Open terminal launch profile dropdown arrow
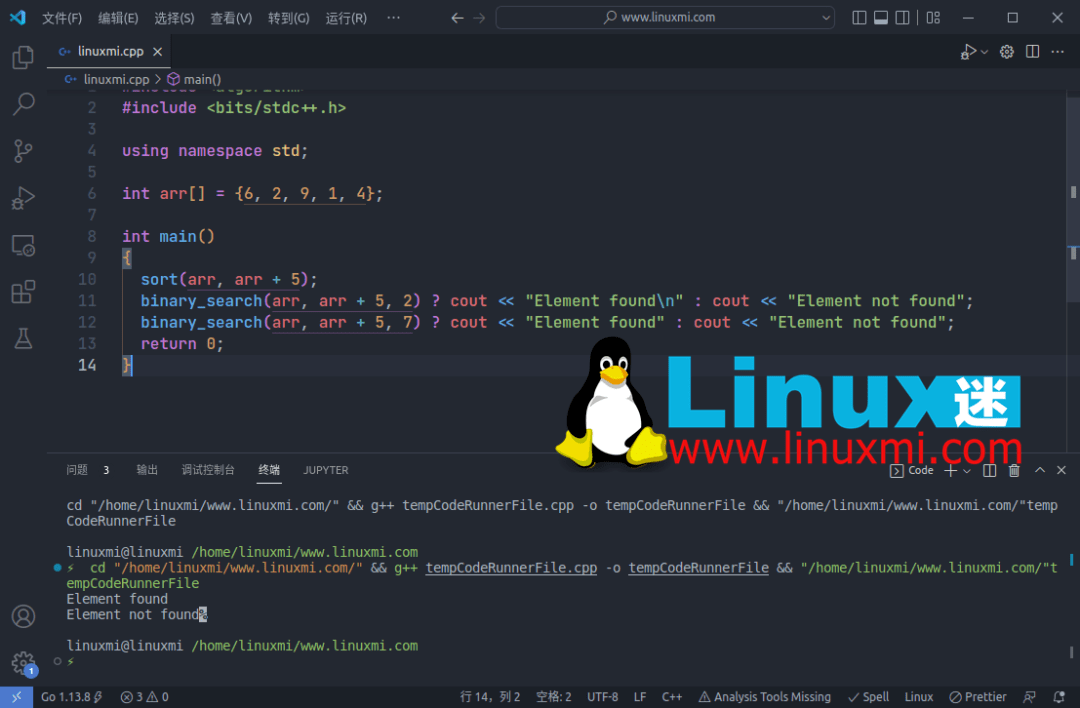This screenshot has width=1080, height=708. (967, 471)
